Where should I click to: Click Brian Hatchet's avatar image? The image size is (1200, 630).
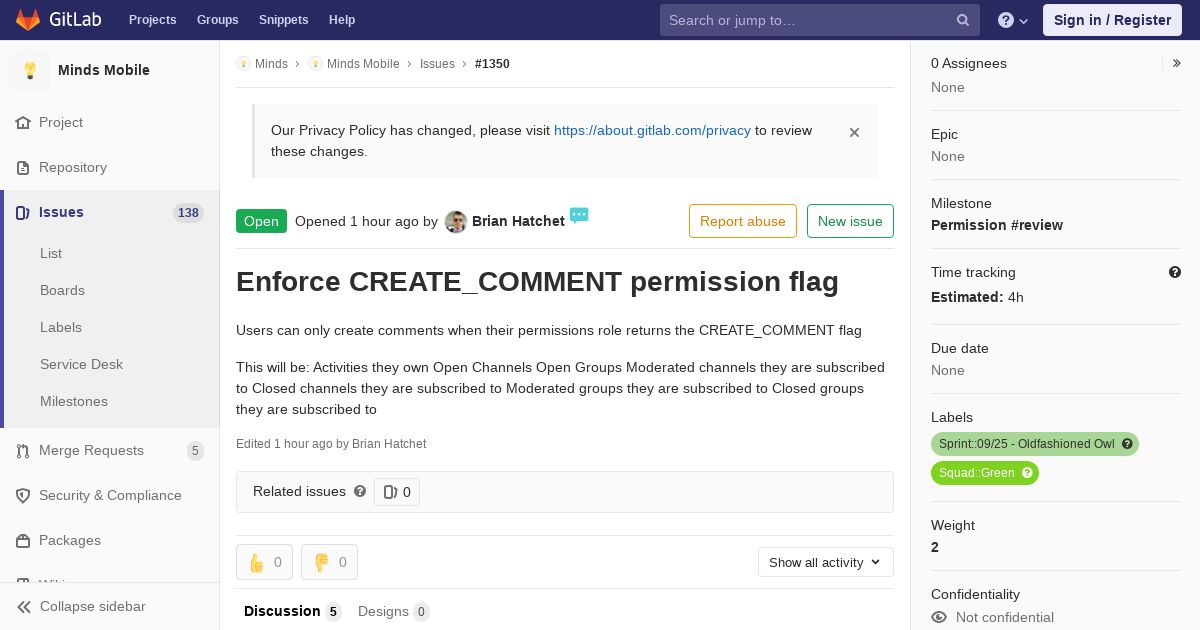click(x=456, y=222)
